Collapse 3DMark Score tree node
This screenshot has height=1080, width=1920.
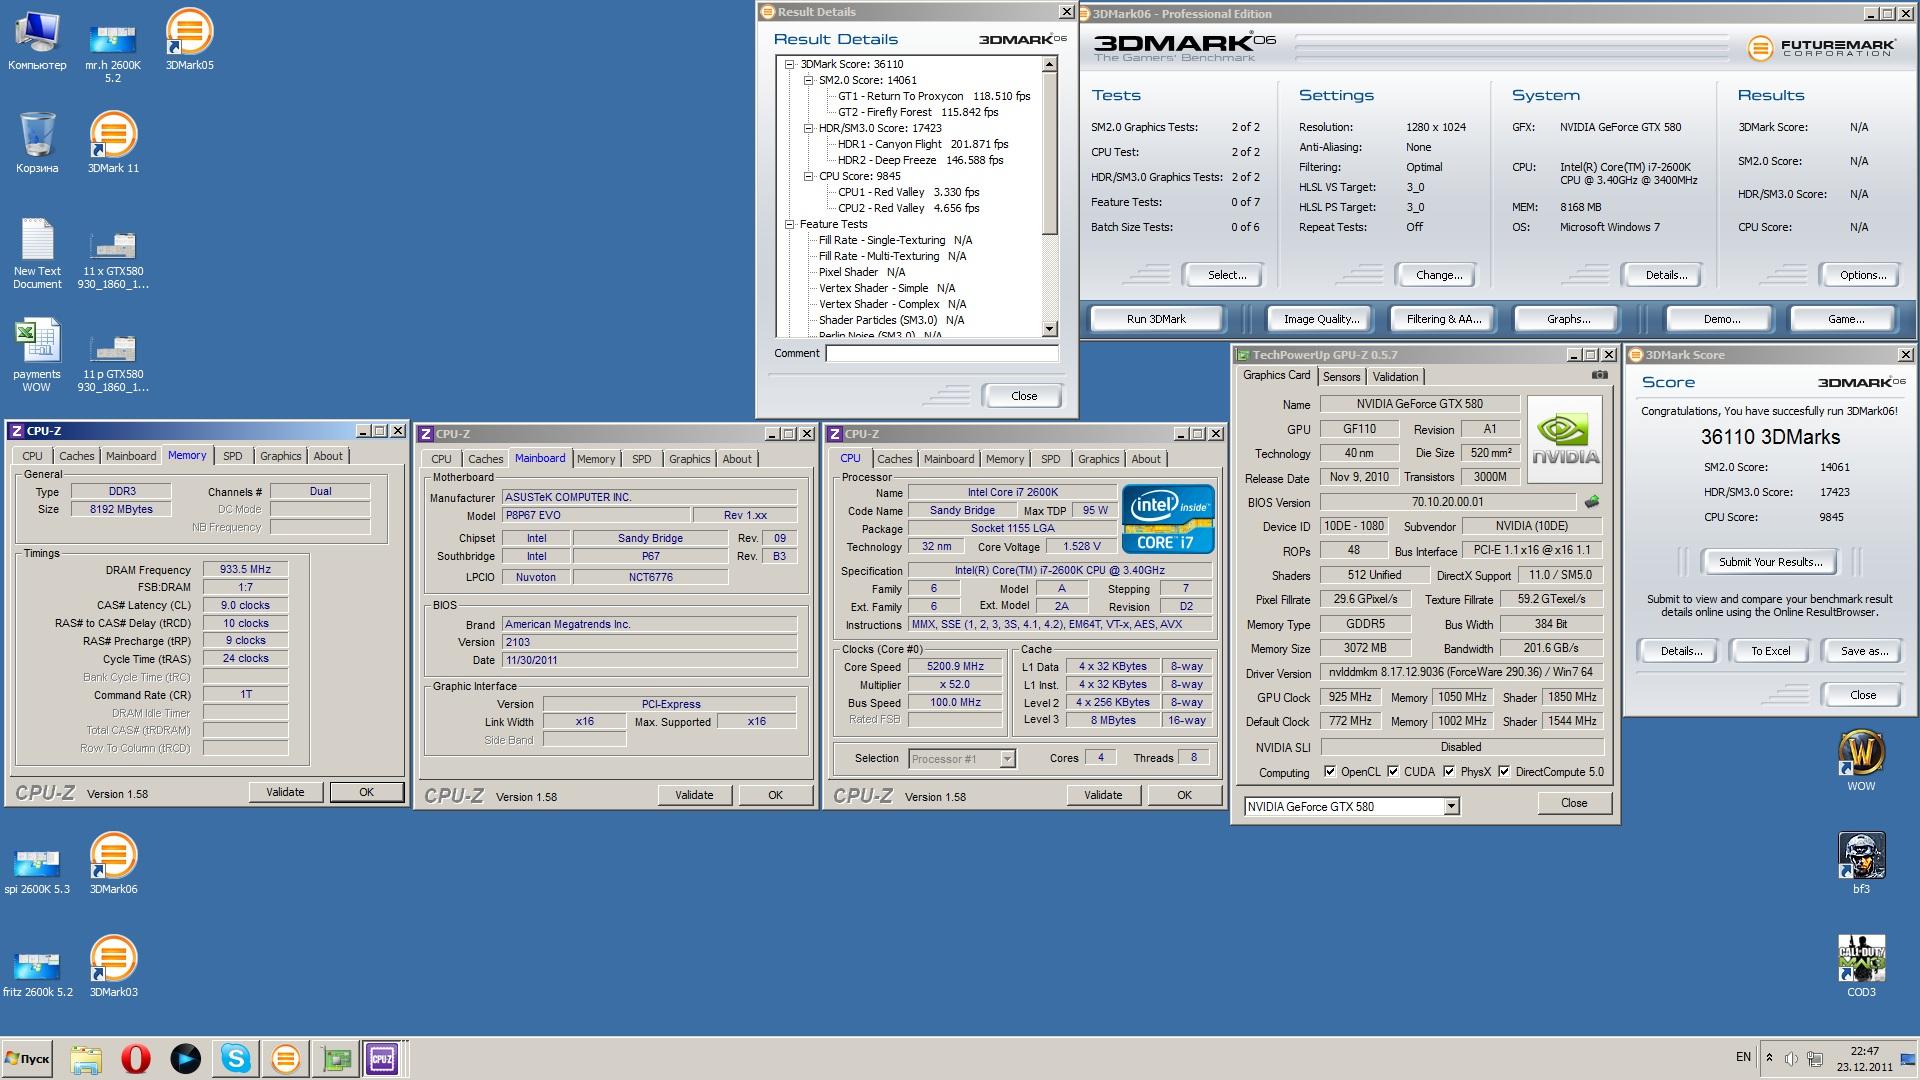tap(789, 64)
